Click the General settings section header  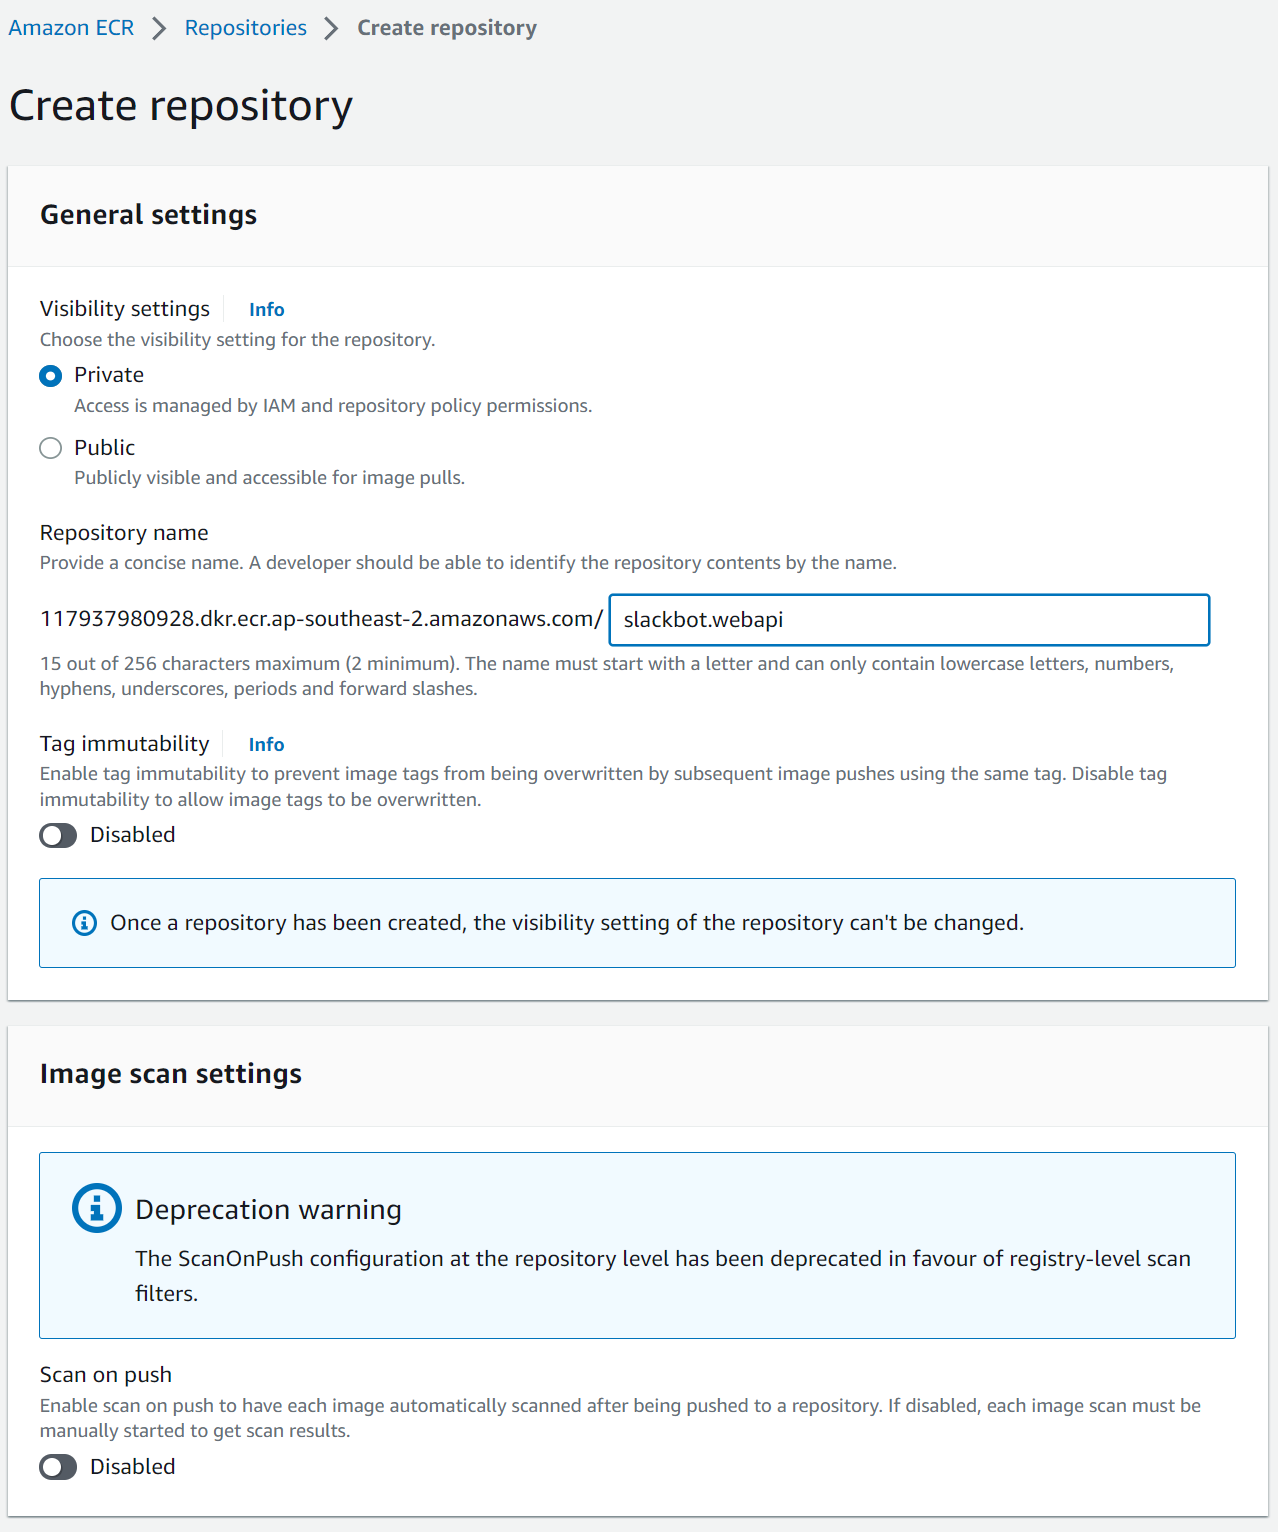[x=148, y=214]
